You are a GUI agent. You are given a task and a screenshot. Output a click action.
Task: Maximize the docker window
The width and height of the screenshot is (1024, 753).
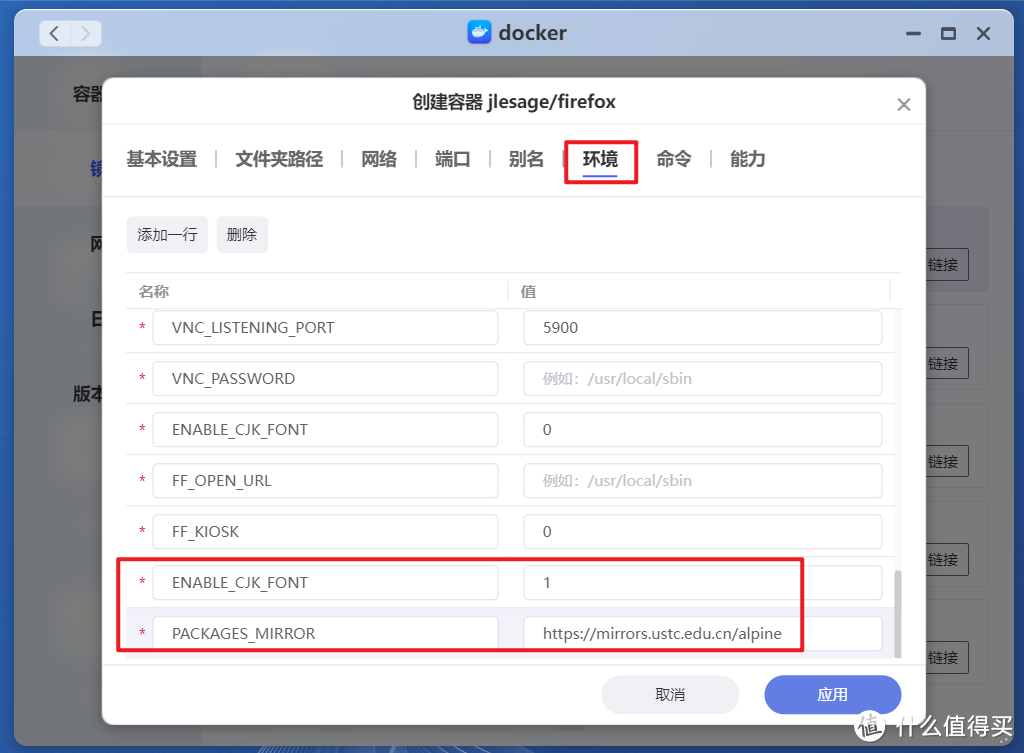(948, 33)
